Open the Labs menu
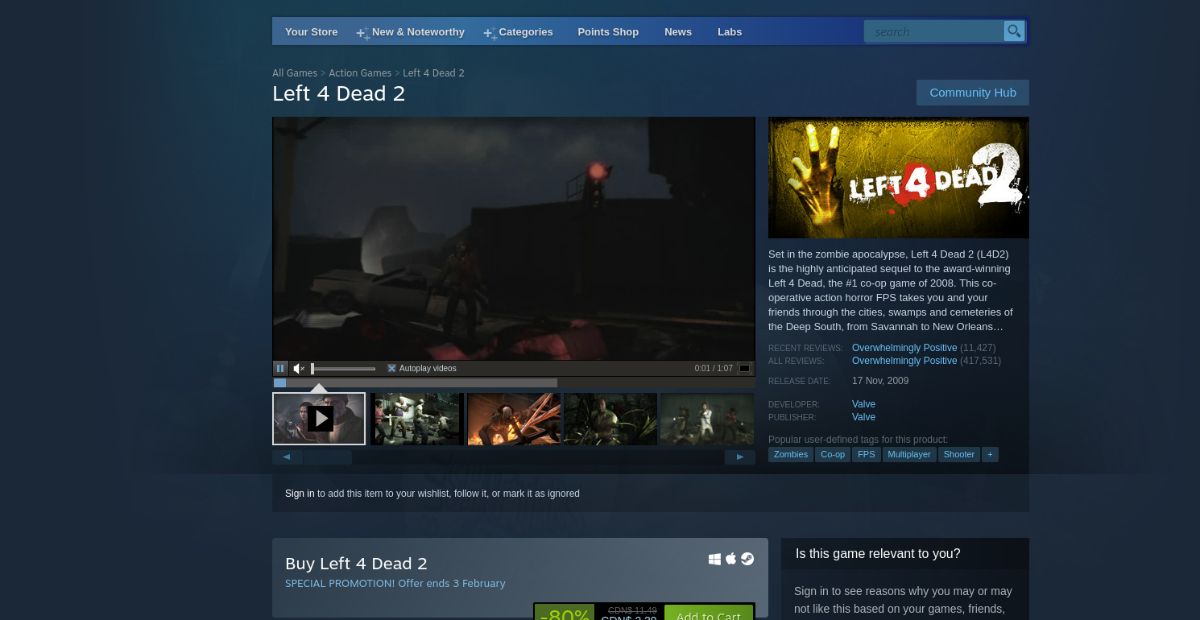The image size is (1200, 620). click(x=729, y=31)
